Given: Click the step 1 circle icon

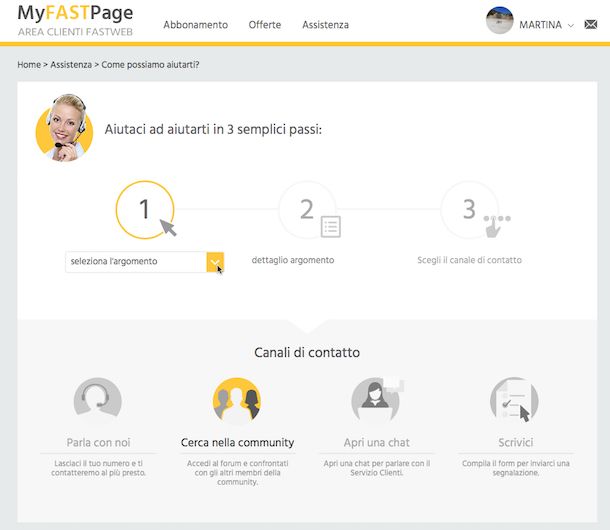Looking at the screenshot, I should pyautogui.click(x=145, y=210).
